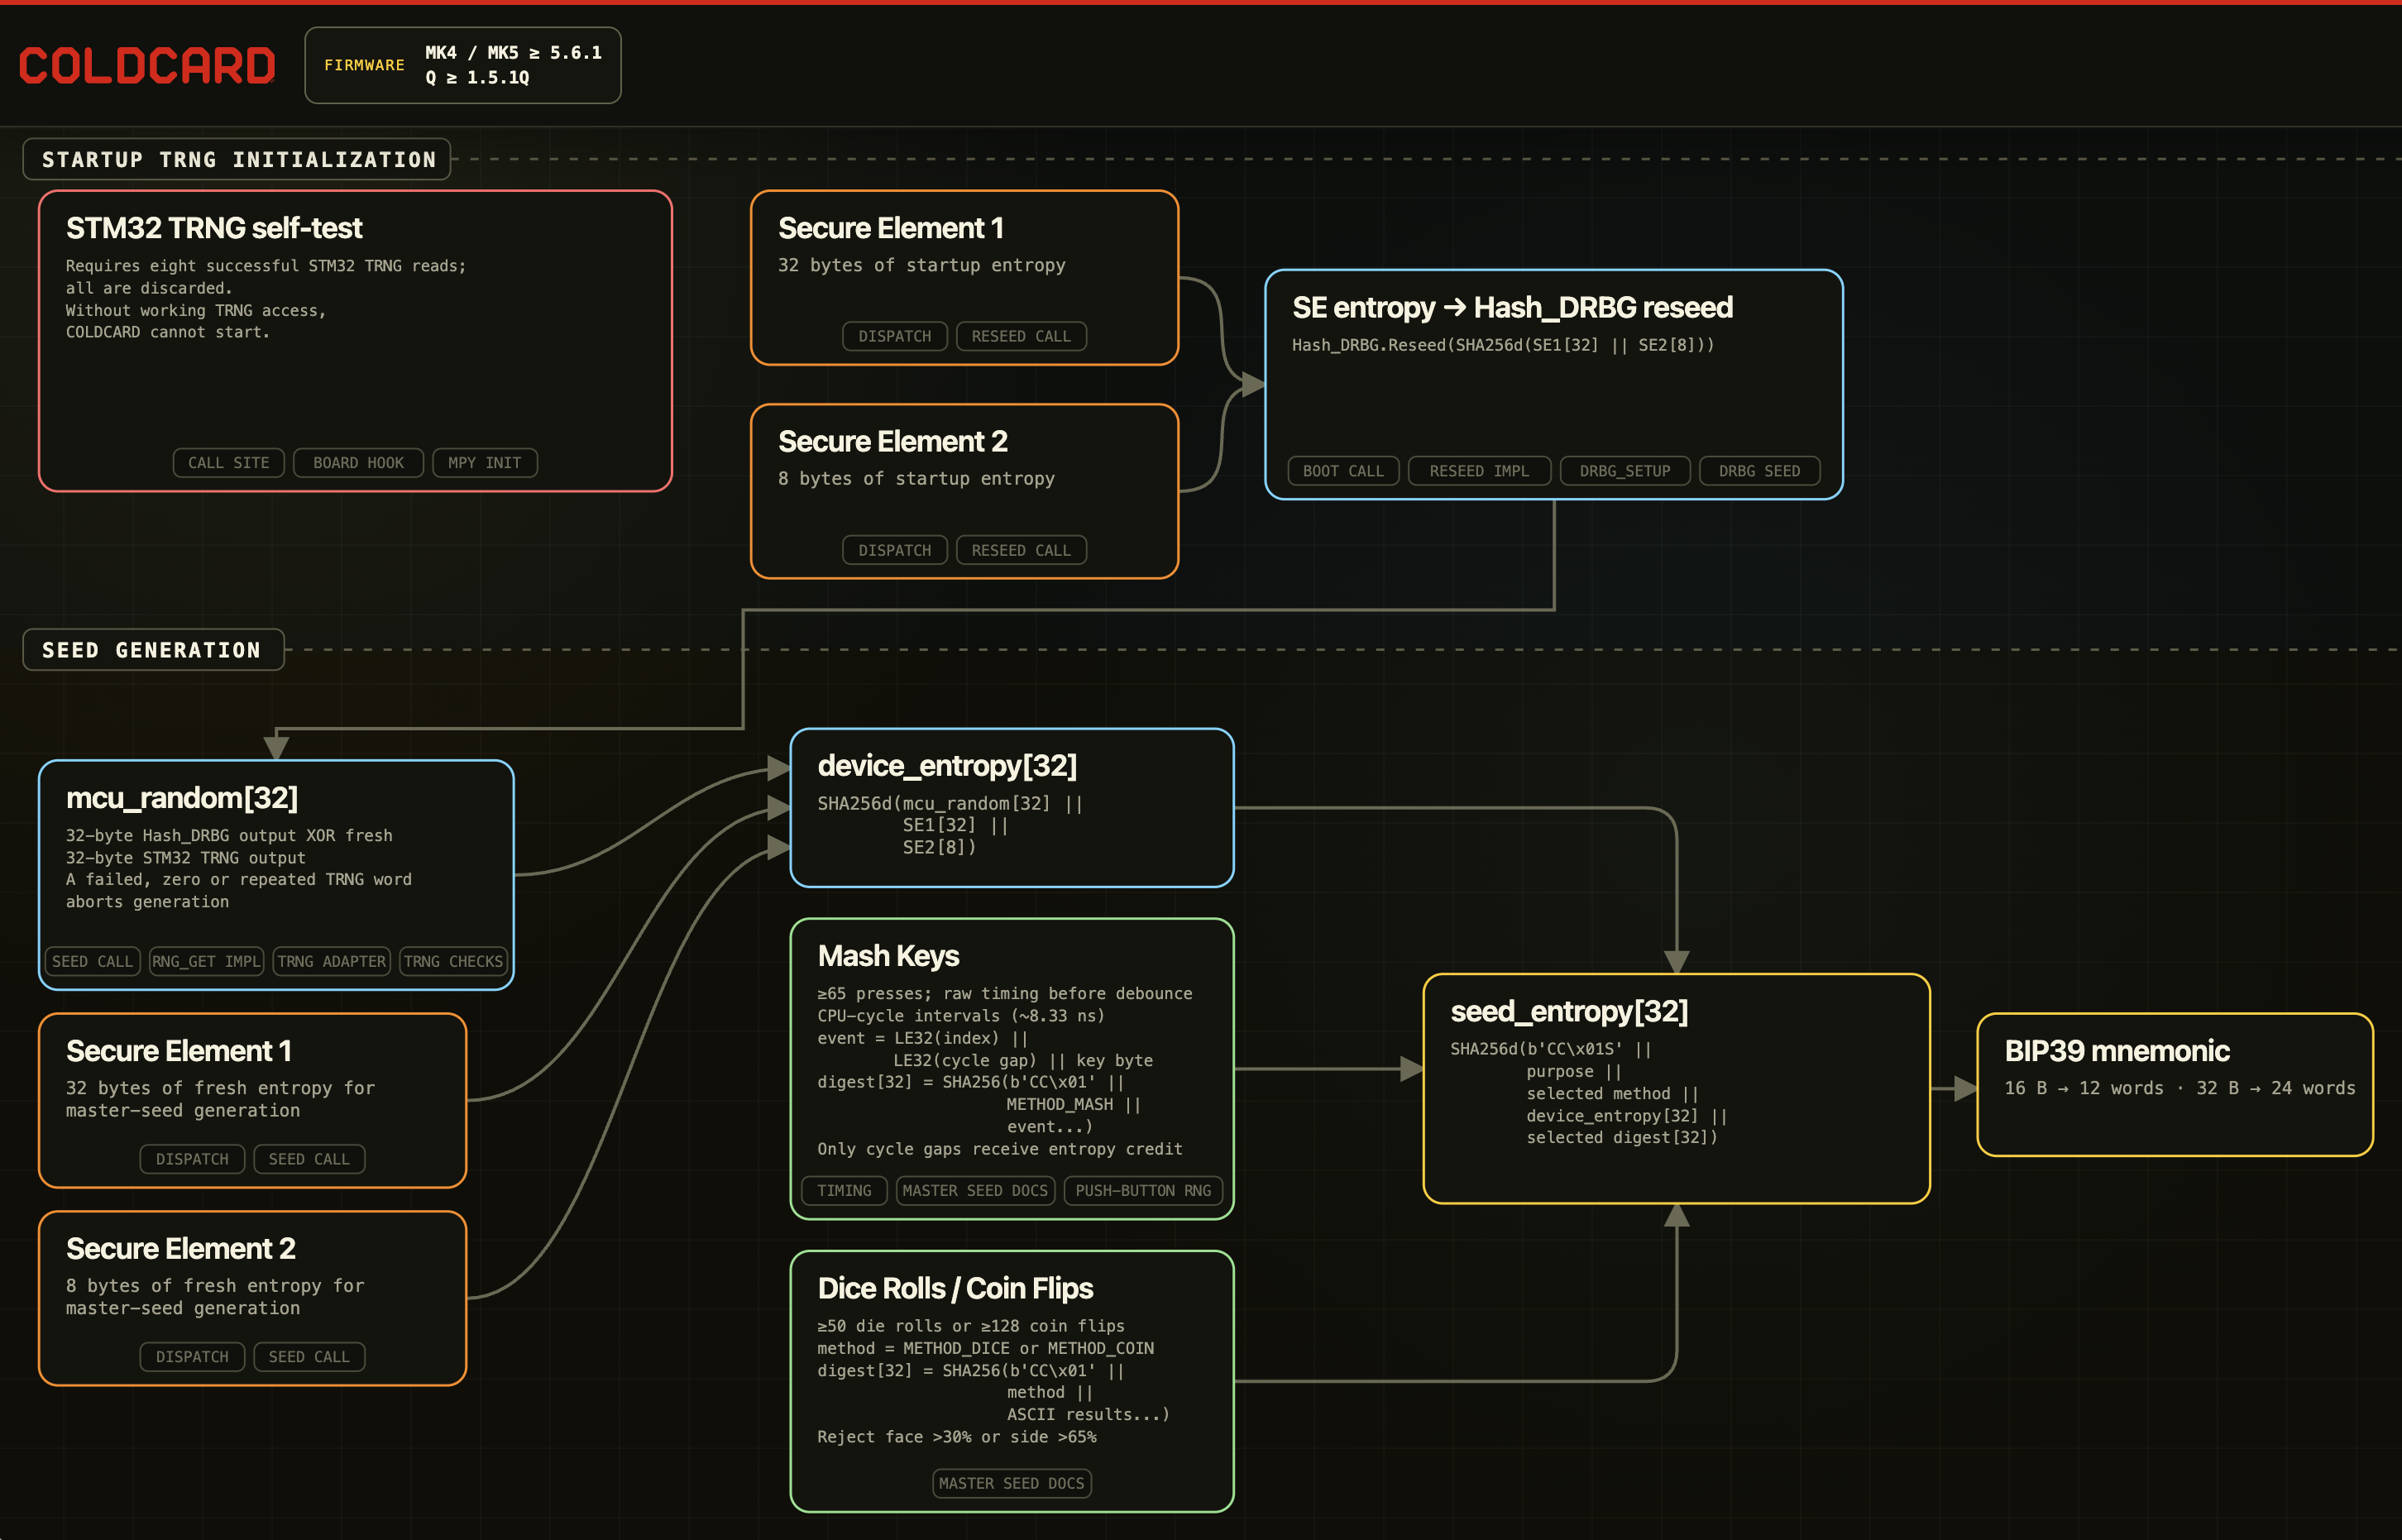Click the 'mcu_random[32]' heading
The image size is (2402, 1540).
pyautogui.click(x=182, y=797)
